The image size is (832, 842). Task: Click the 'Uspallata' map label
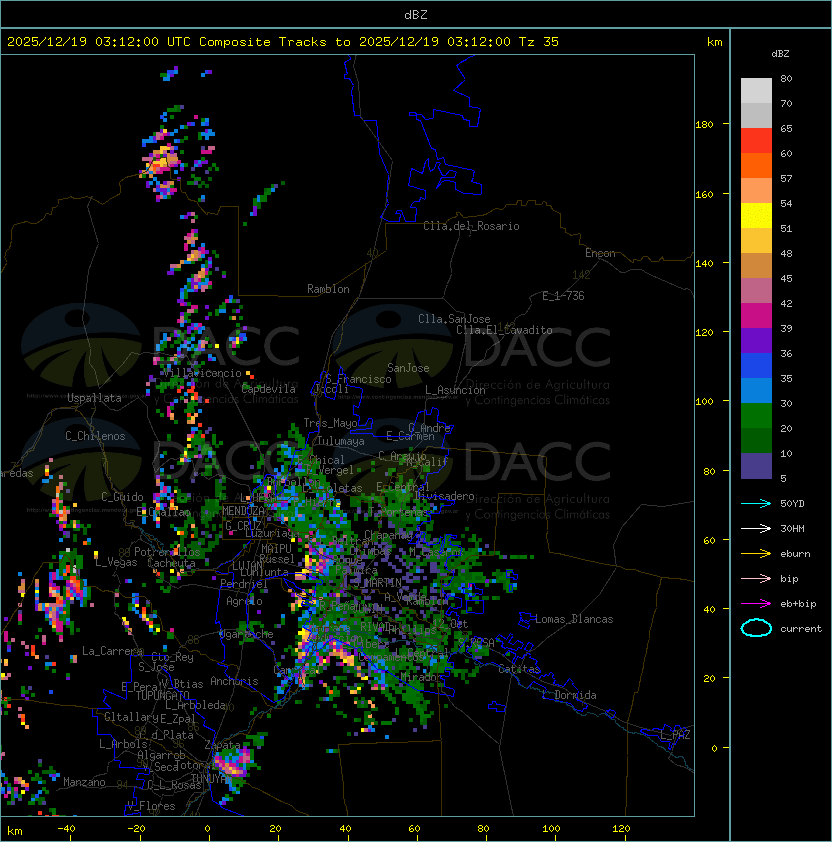[94, 398]
